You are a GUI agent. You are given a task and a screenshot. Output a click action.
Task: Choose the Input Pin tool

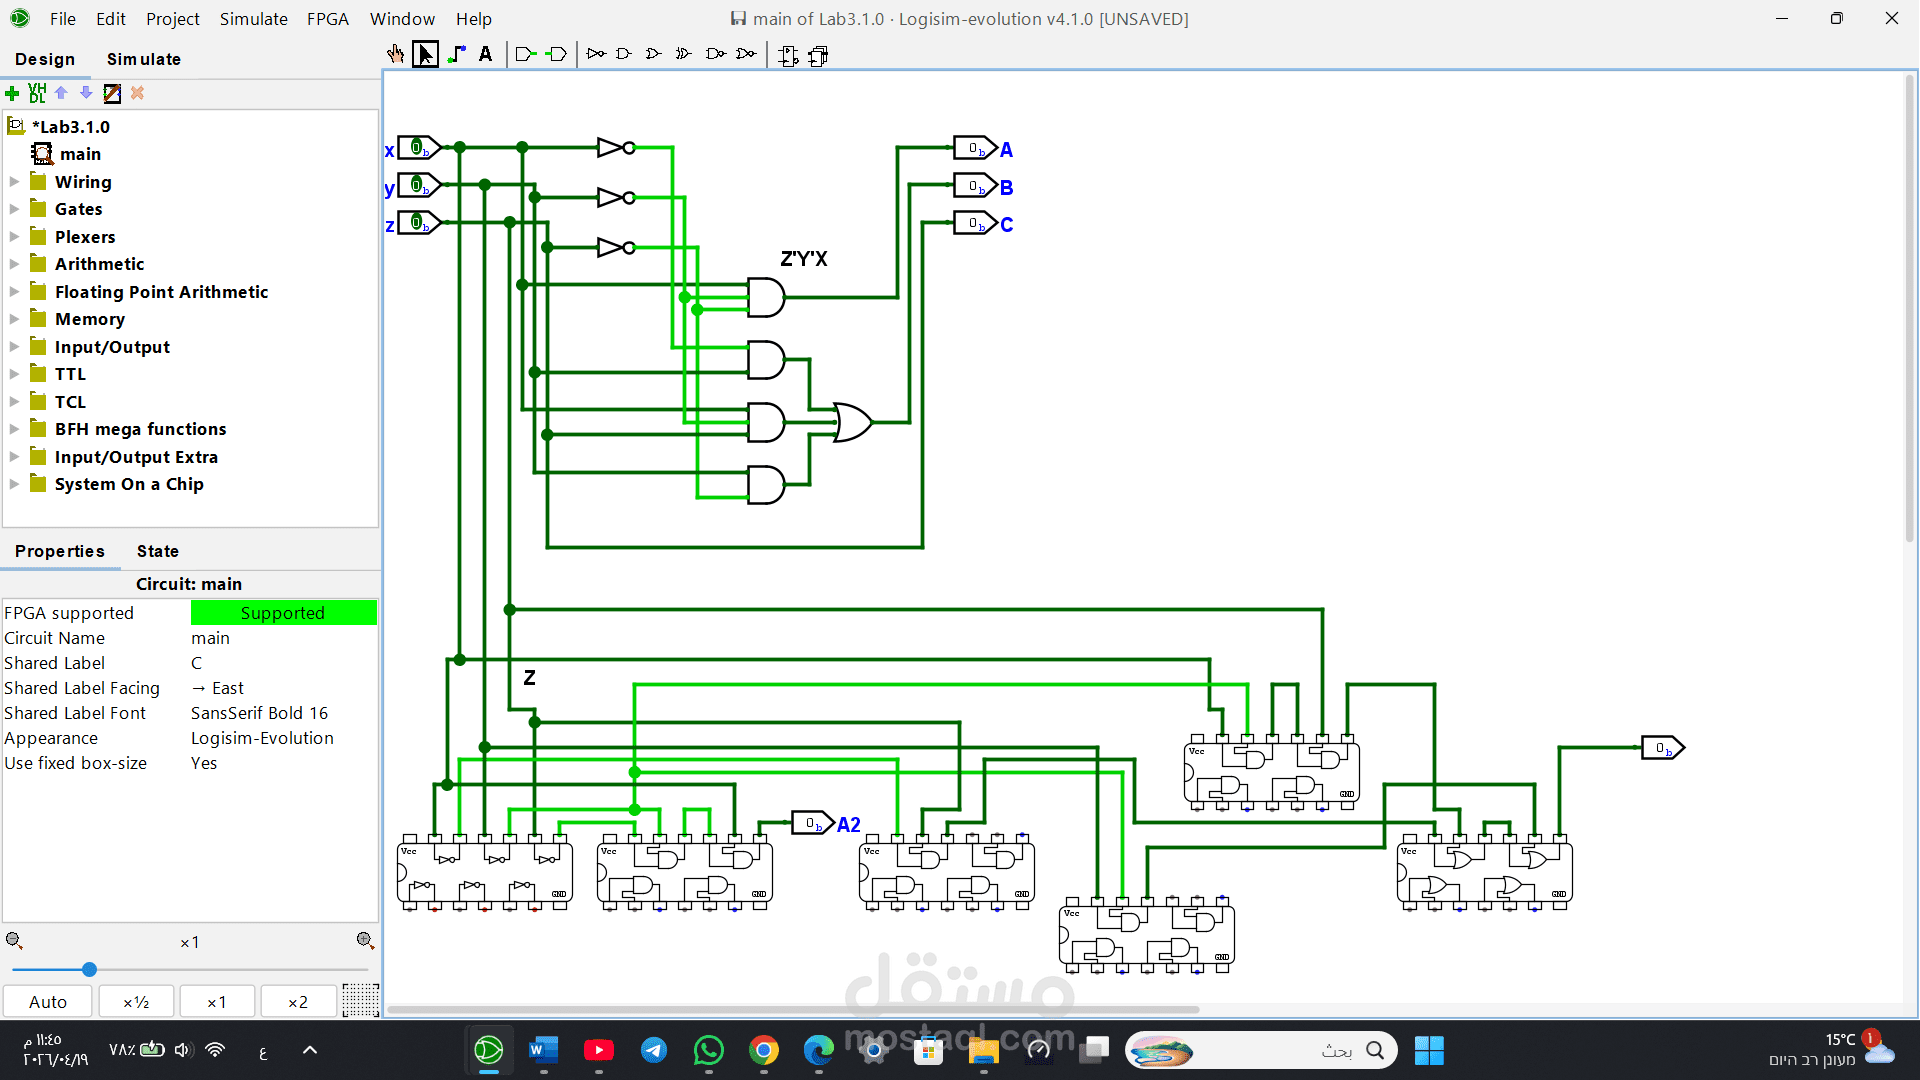[525, 55]
